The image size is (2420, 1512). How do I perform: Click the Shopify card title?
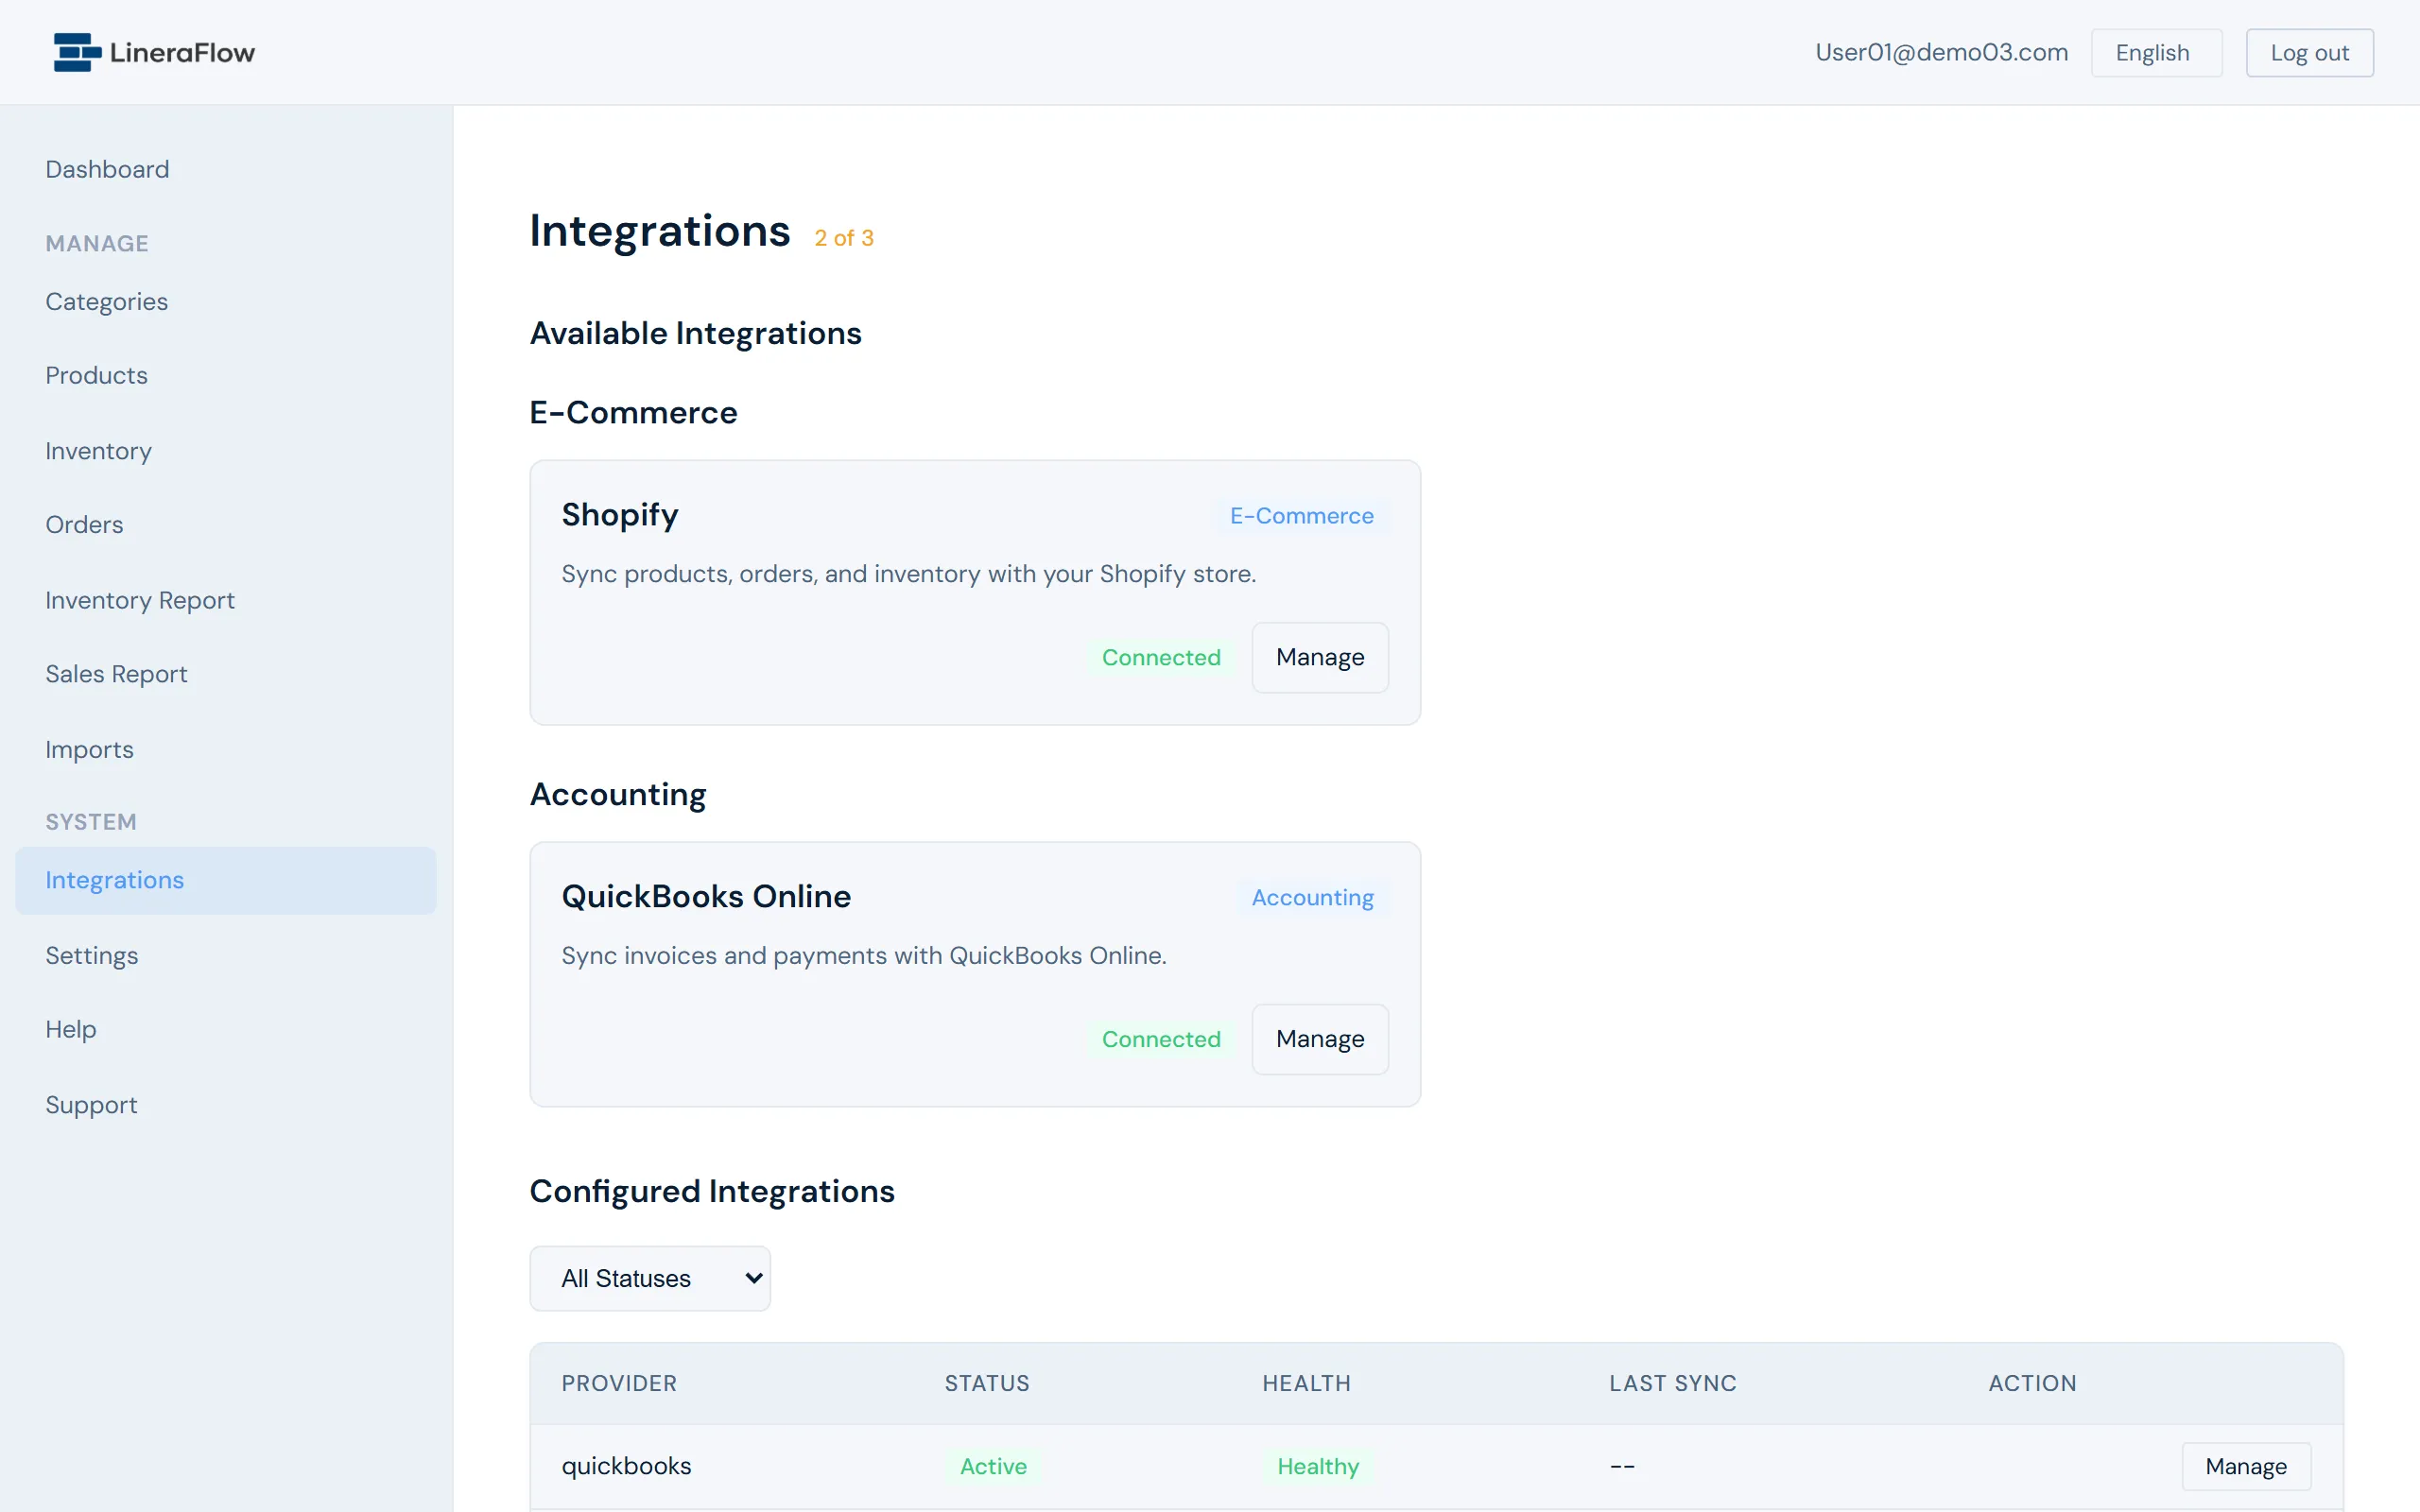click(620, 515)
